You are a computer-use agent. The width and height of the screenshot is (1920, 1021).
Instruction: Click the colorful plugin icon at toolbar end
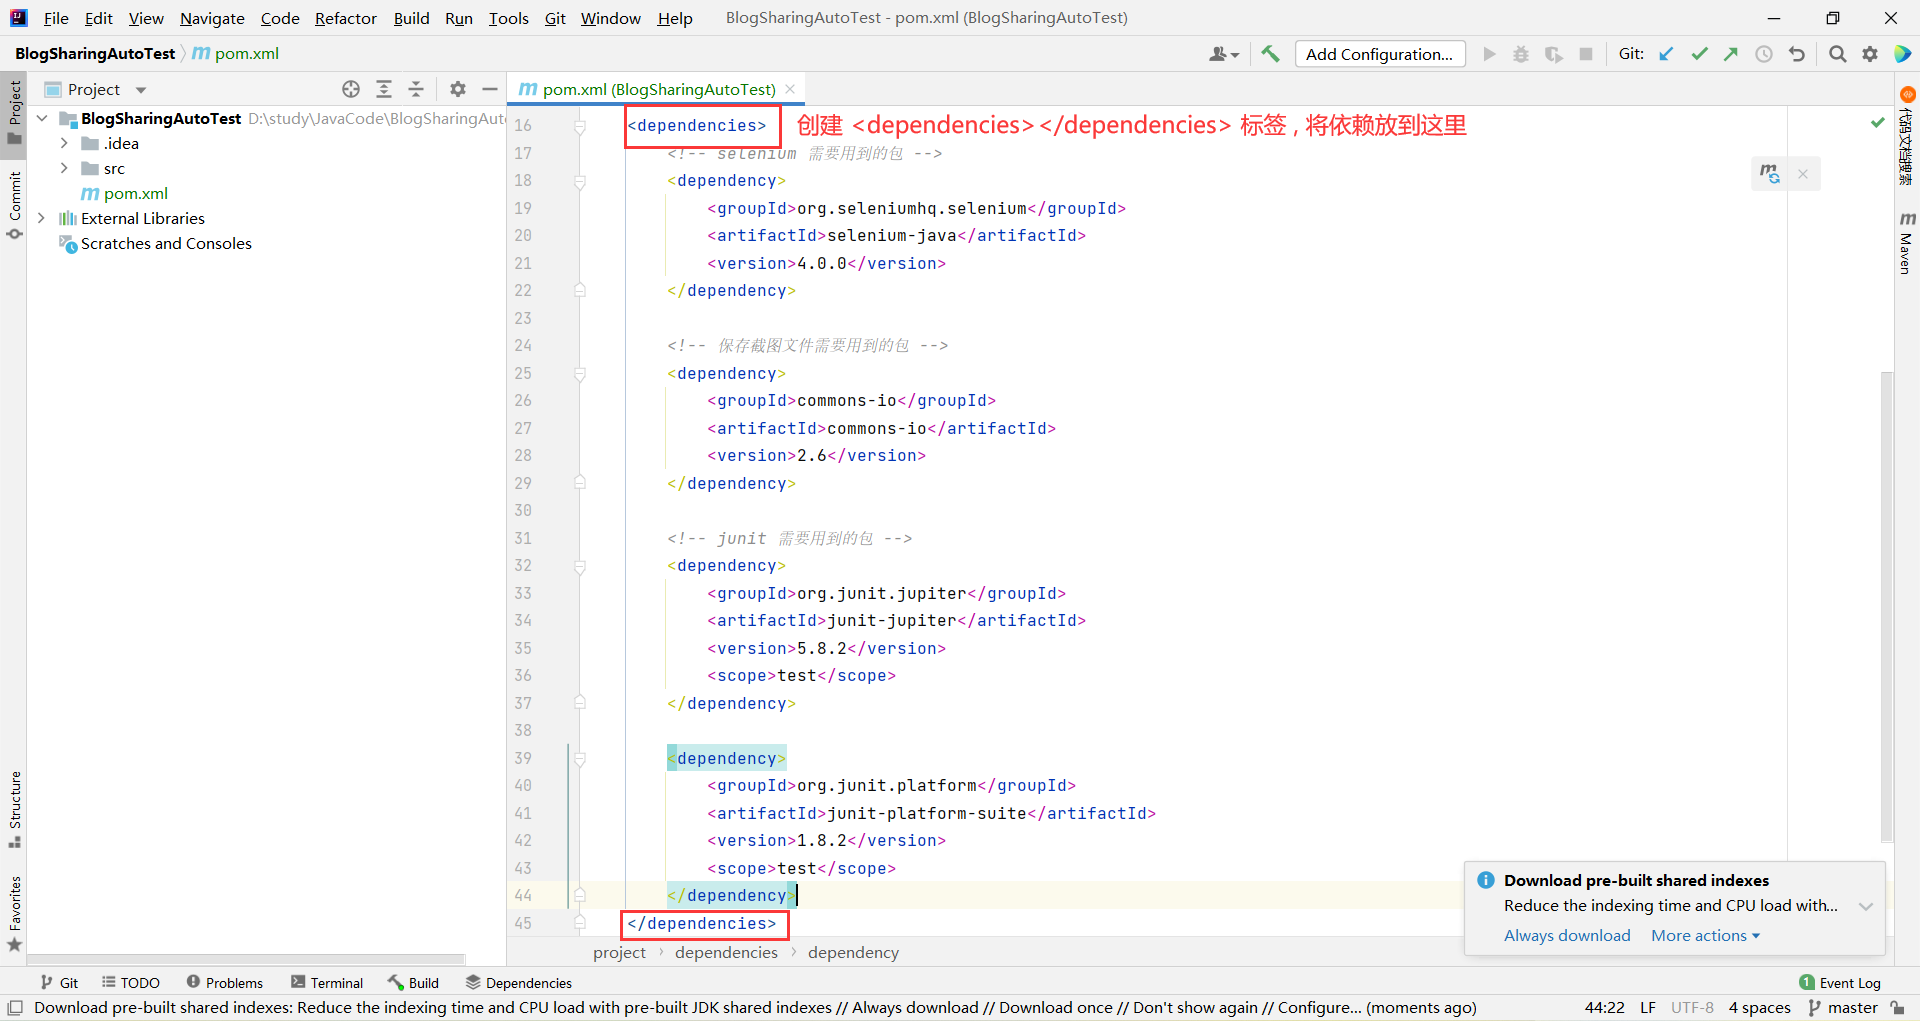pyautogui.click(x=1902, y=54)
